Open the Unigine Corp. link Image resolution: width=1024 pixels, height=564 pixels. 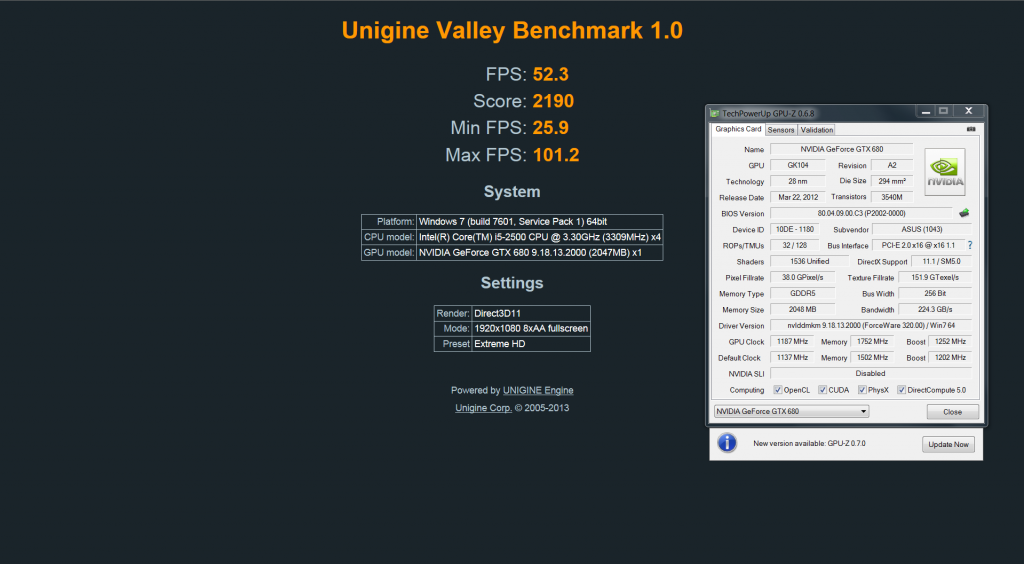point(483,408)
